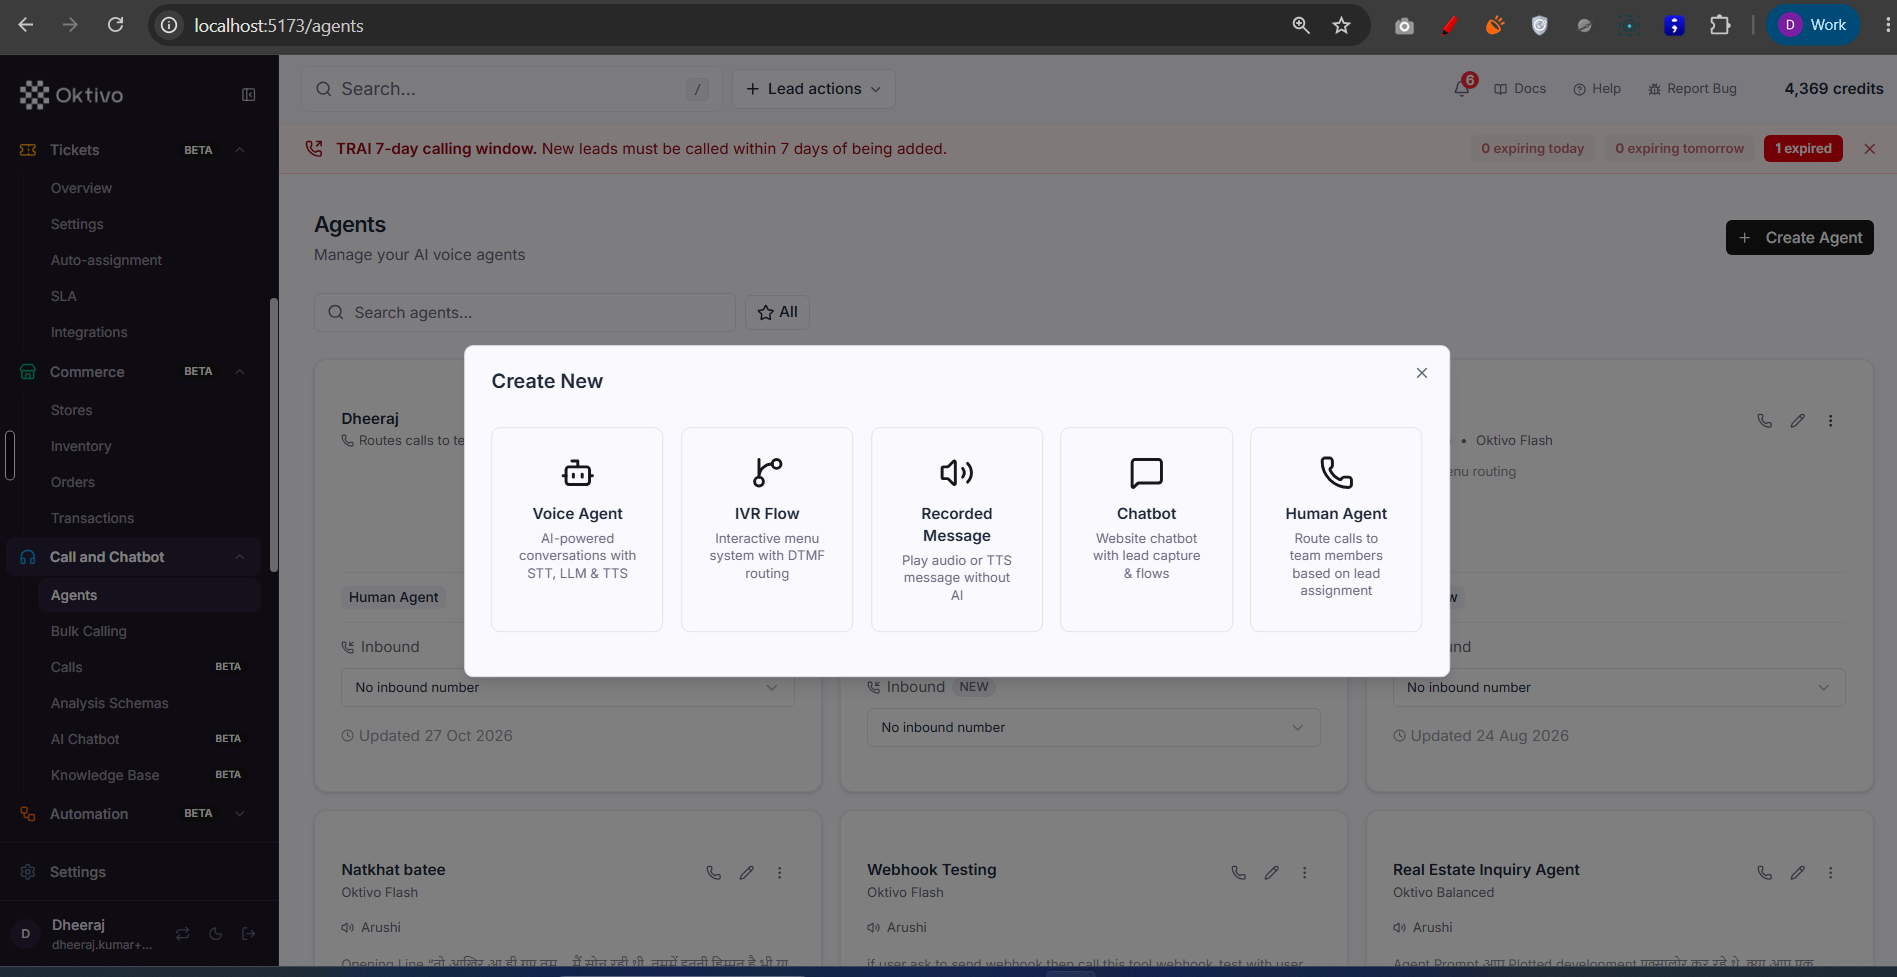The image size is (1897, 977).
Task: Collapse the Call and Chatbot chevron
Action: tap(240, 557)
